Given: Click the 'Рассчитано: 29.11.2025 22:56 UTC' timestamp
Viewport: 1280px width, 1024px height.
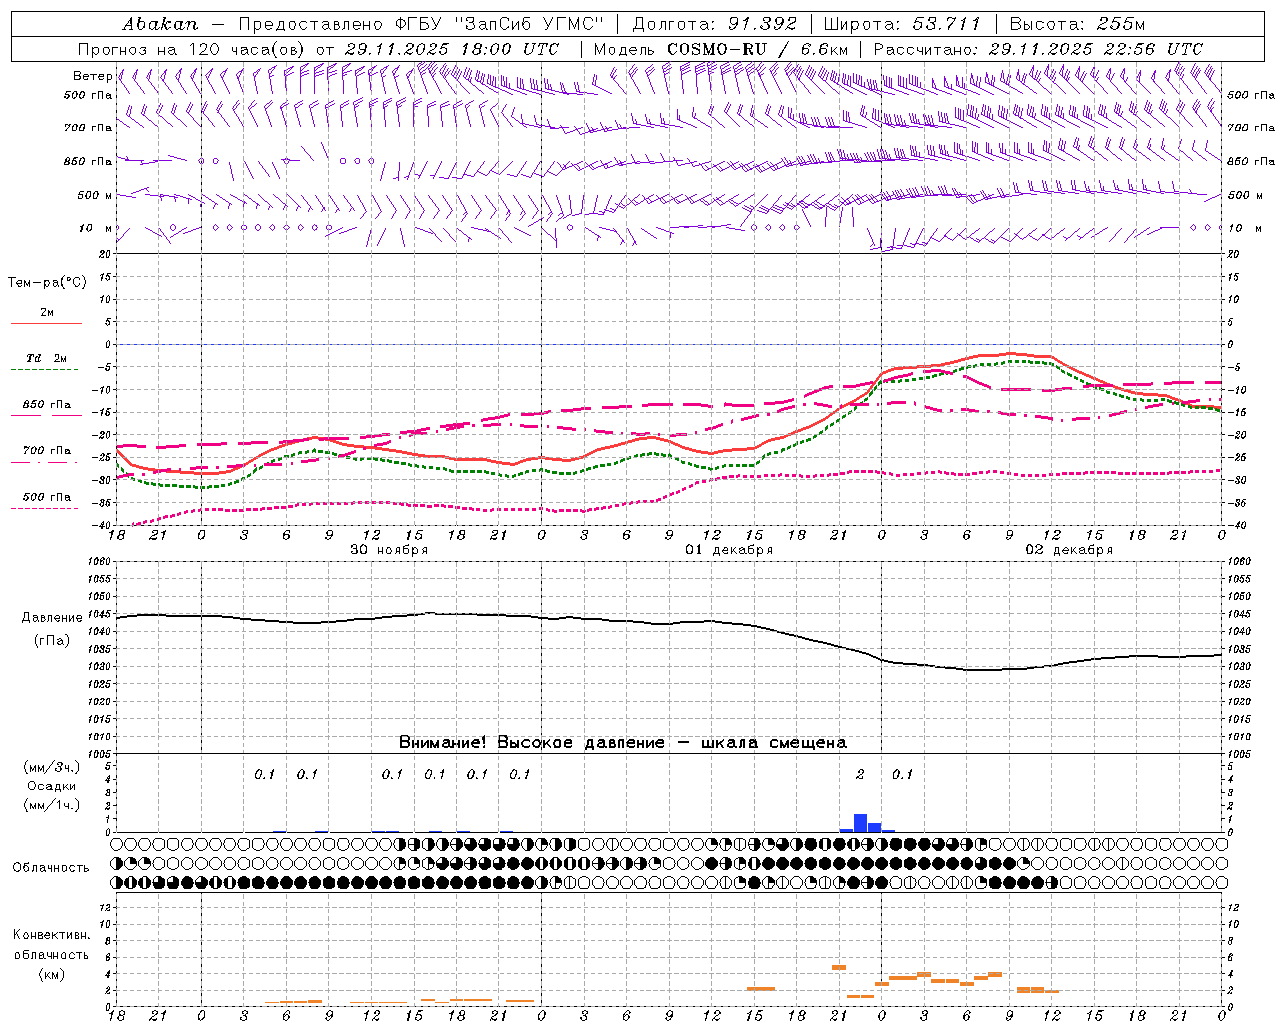Looking at the screenshot, I should click(x=1038, y=48).
